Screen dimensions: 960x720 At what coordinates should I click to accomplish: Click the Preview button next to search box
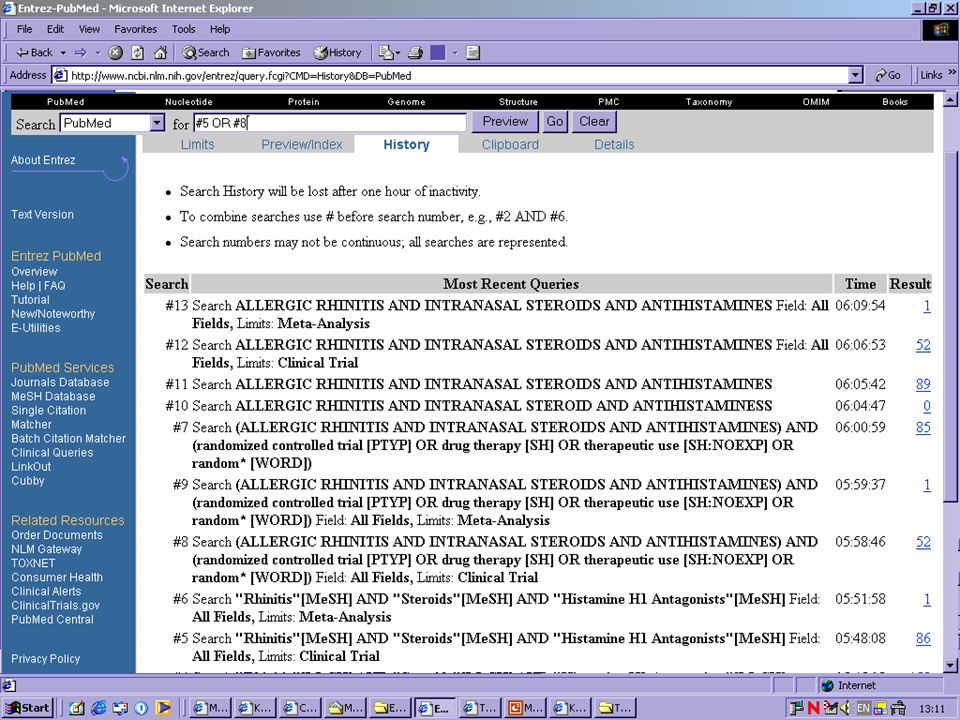pos(505,122)
